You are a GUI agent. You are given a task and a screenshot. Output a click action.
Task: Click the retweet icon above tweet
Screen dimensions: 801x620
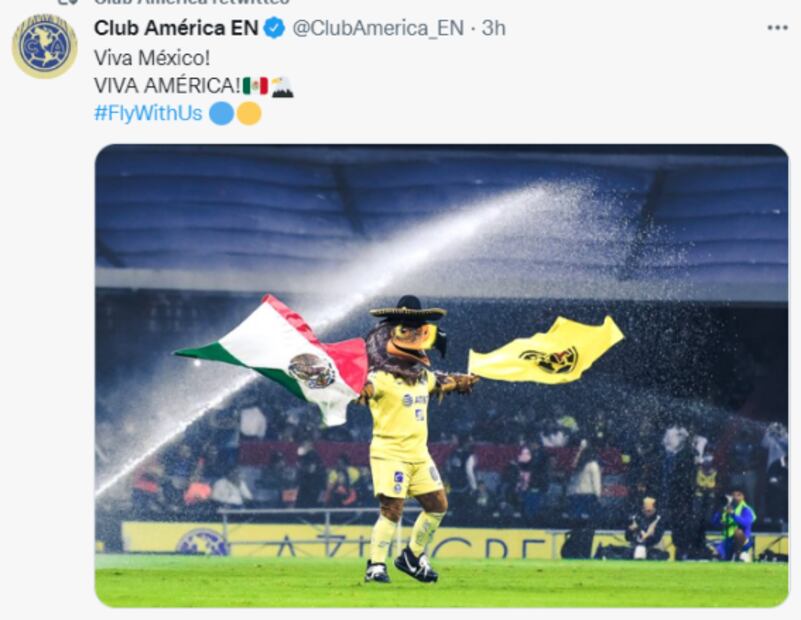coord(67,2)
